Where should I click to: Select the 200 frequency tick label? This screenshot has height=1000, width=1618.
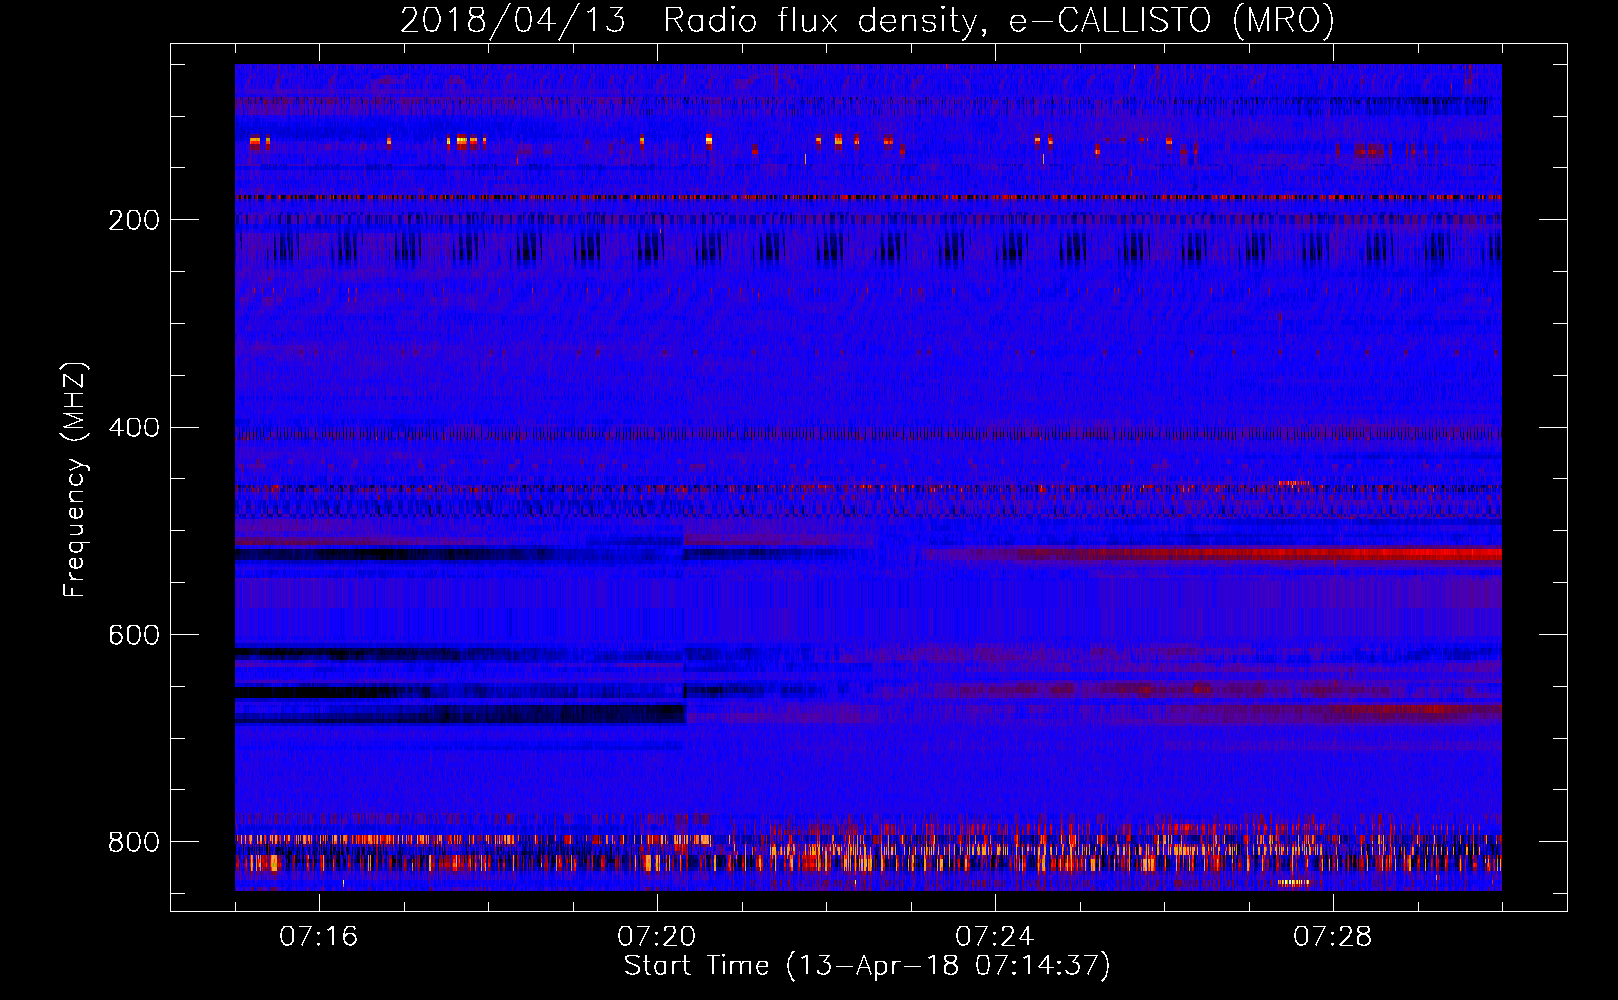134,220
